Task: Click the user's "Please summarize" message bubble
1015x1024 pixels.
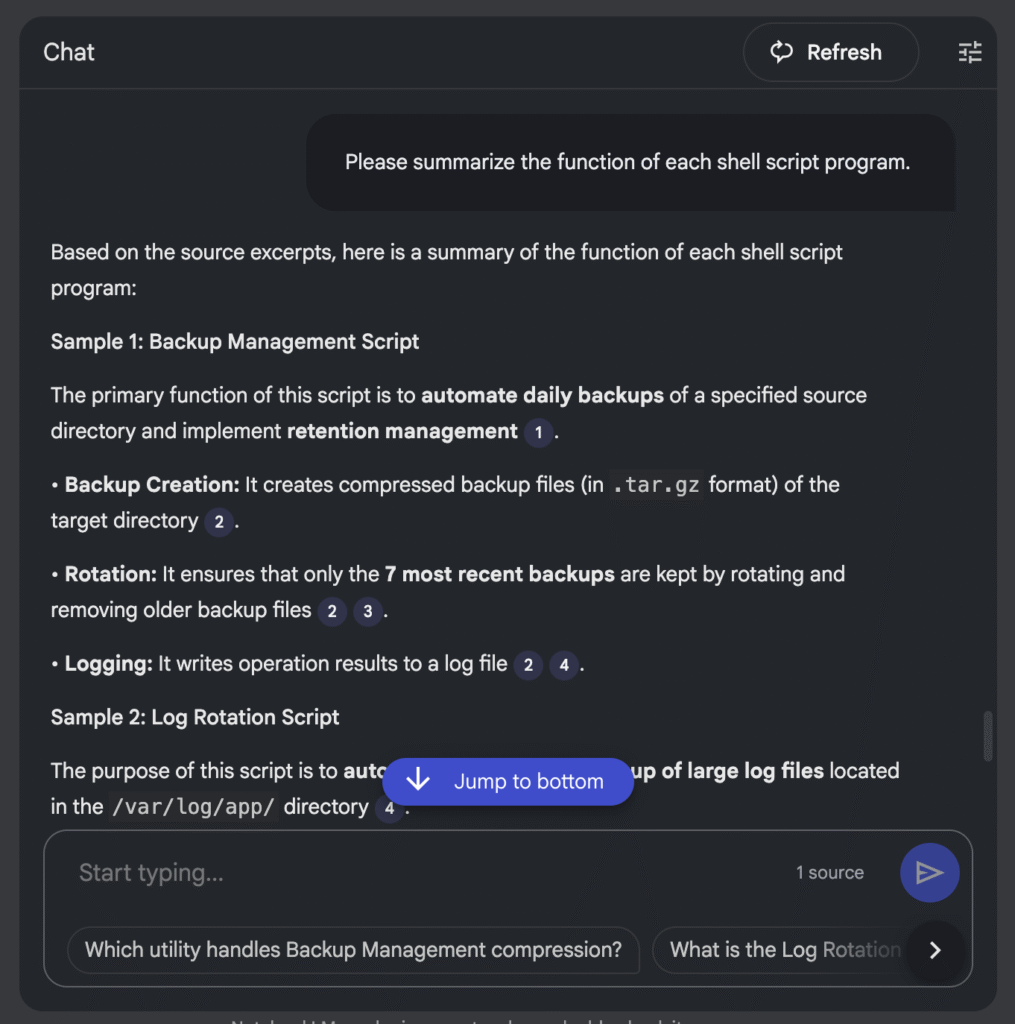Action: pyautogui.click(x=628, y=163)
